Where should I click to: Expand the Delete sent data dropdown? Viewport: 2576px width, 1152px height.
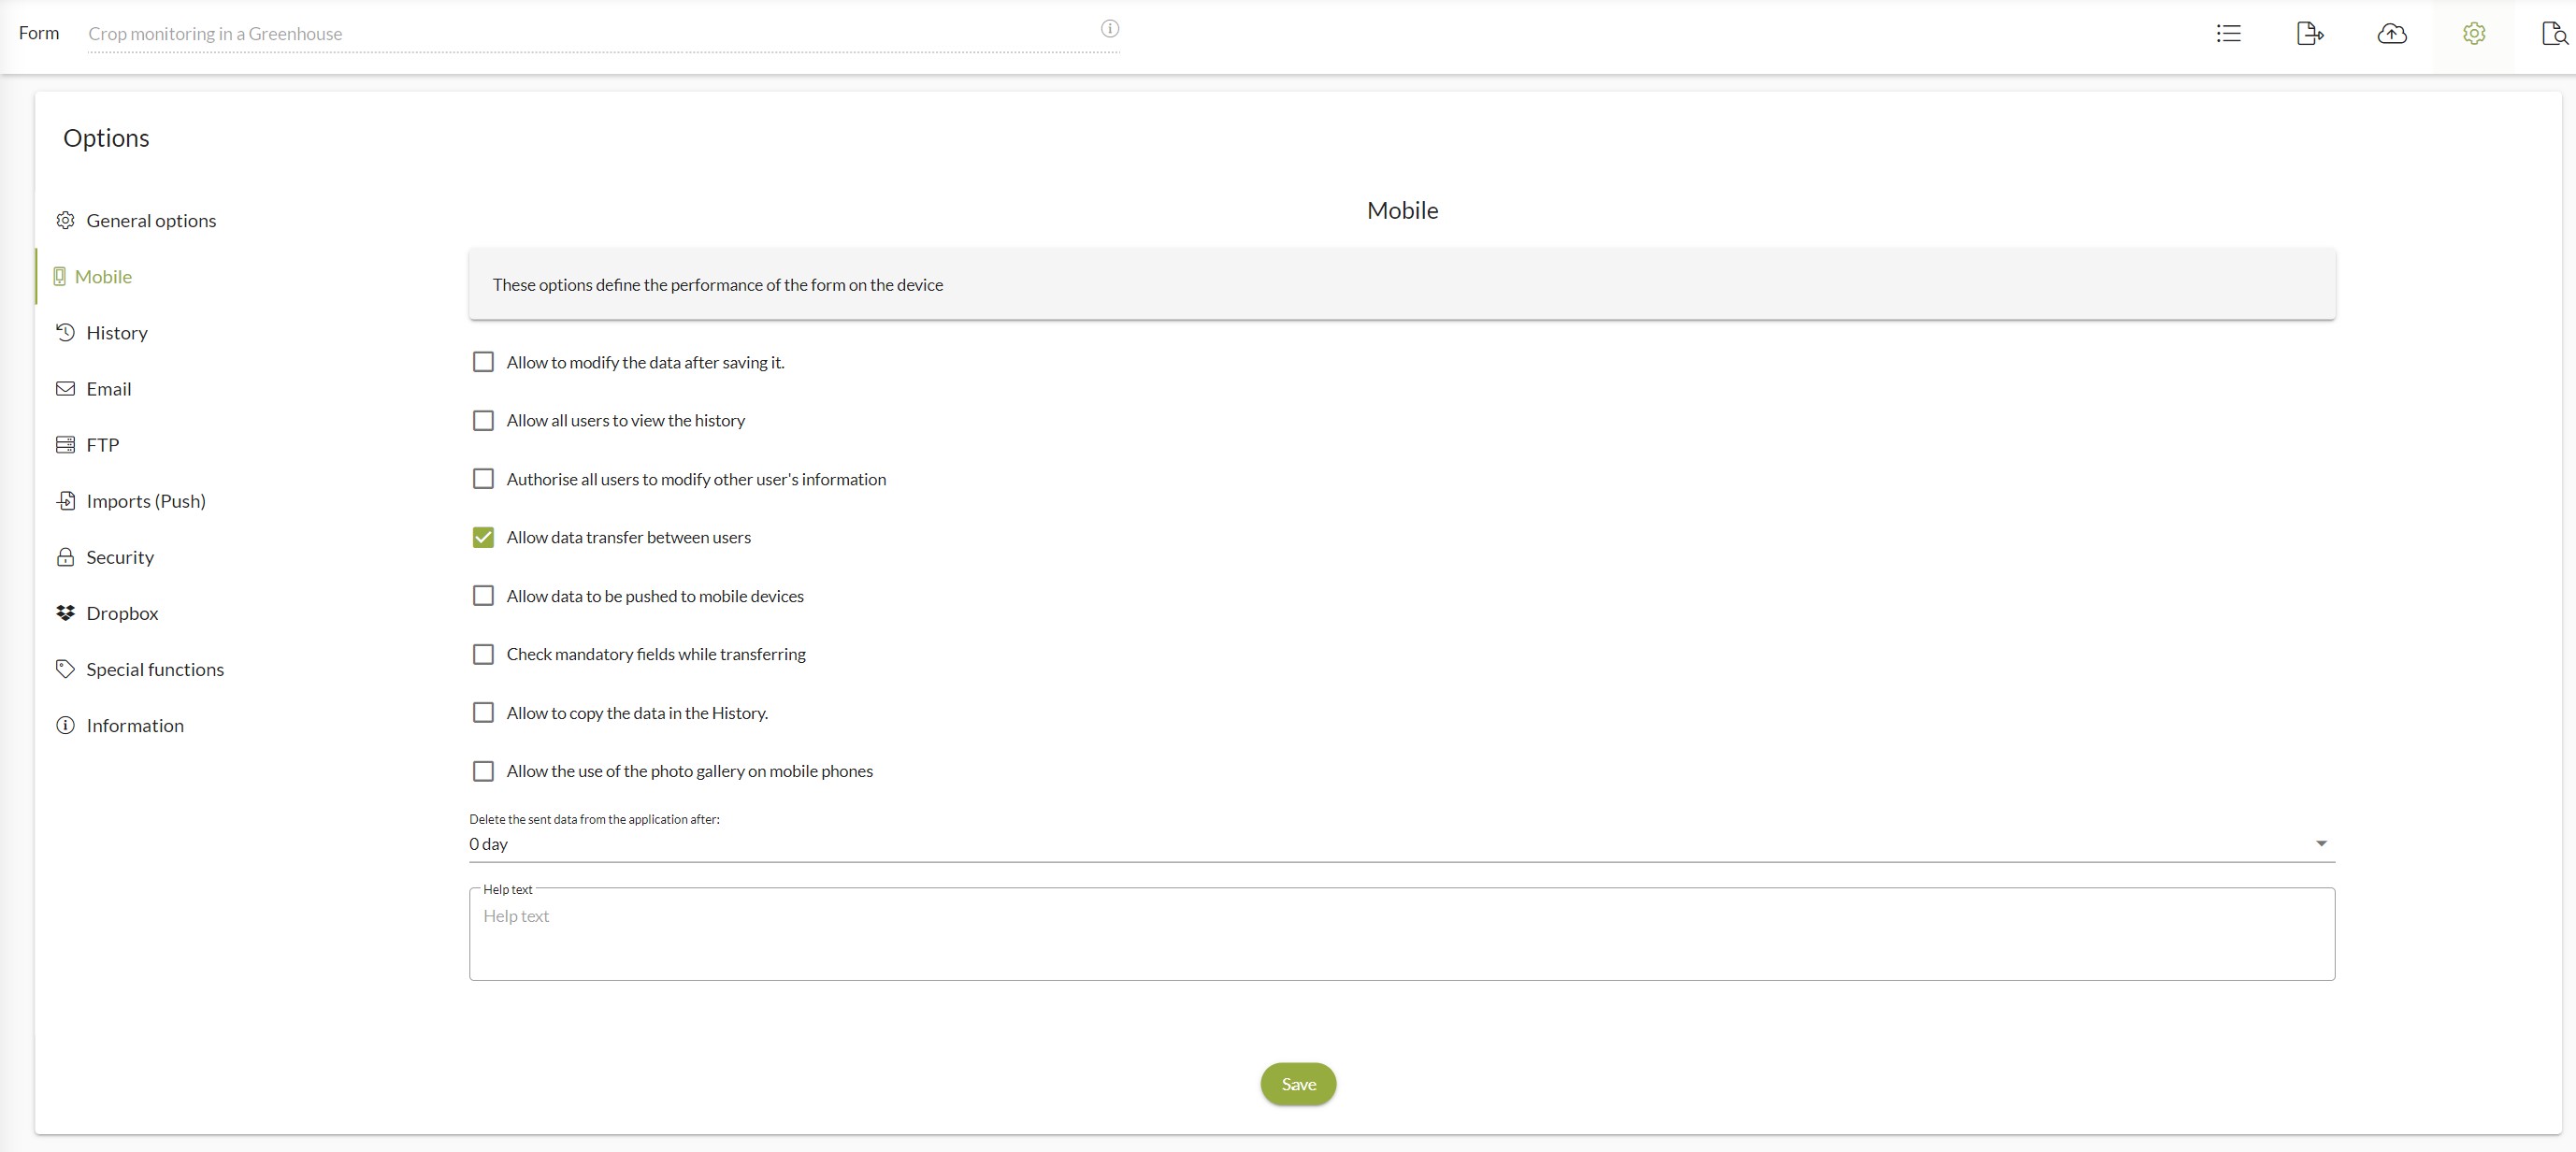[2322, 843]
